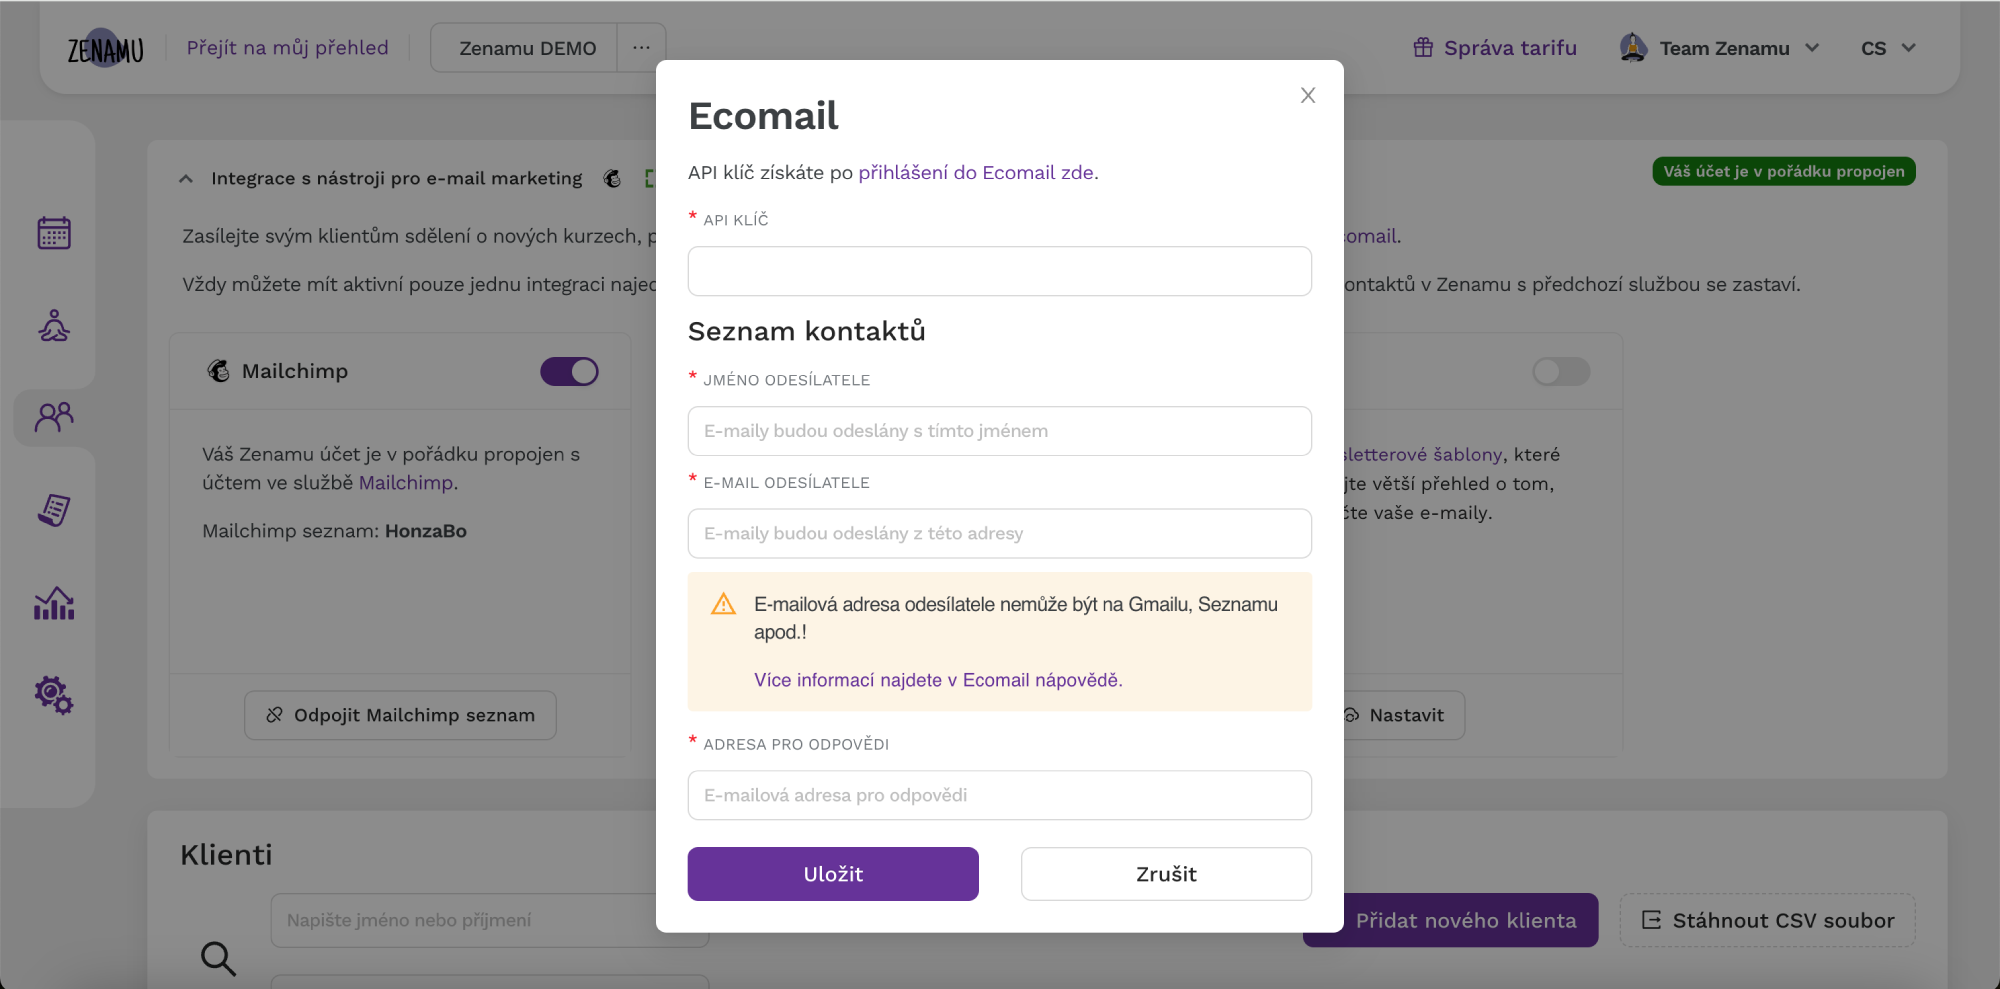Click the Uložit button
The height and width of the screenshot is (989, 2000).
point(833,874)
